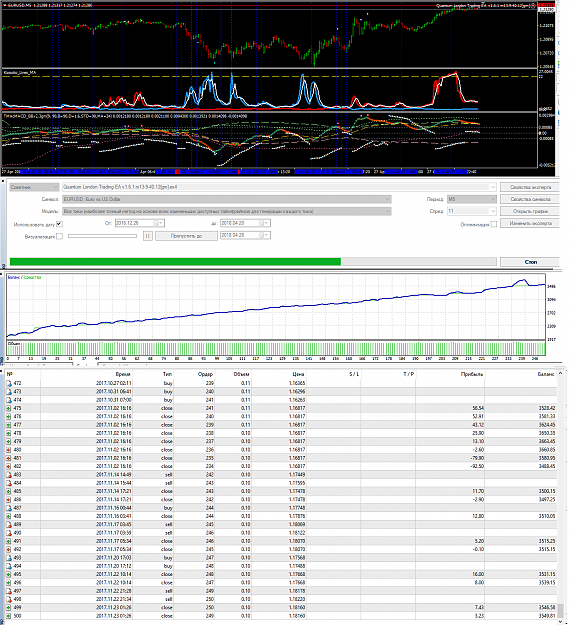This screenshot has height=625, width=571.
Task: Click the results table scrollbar down arrow
Action: point(560,621)
